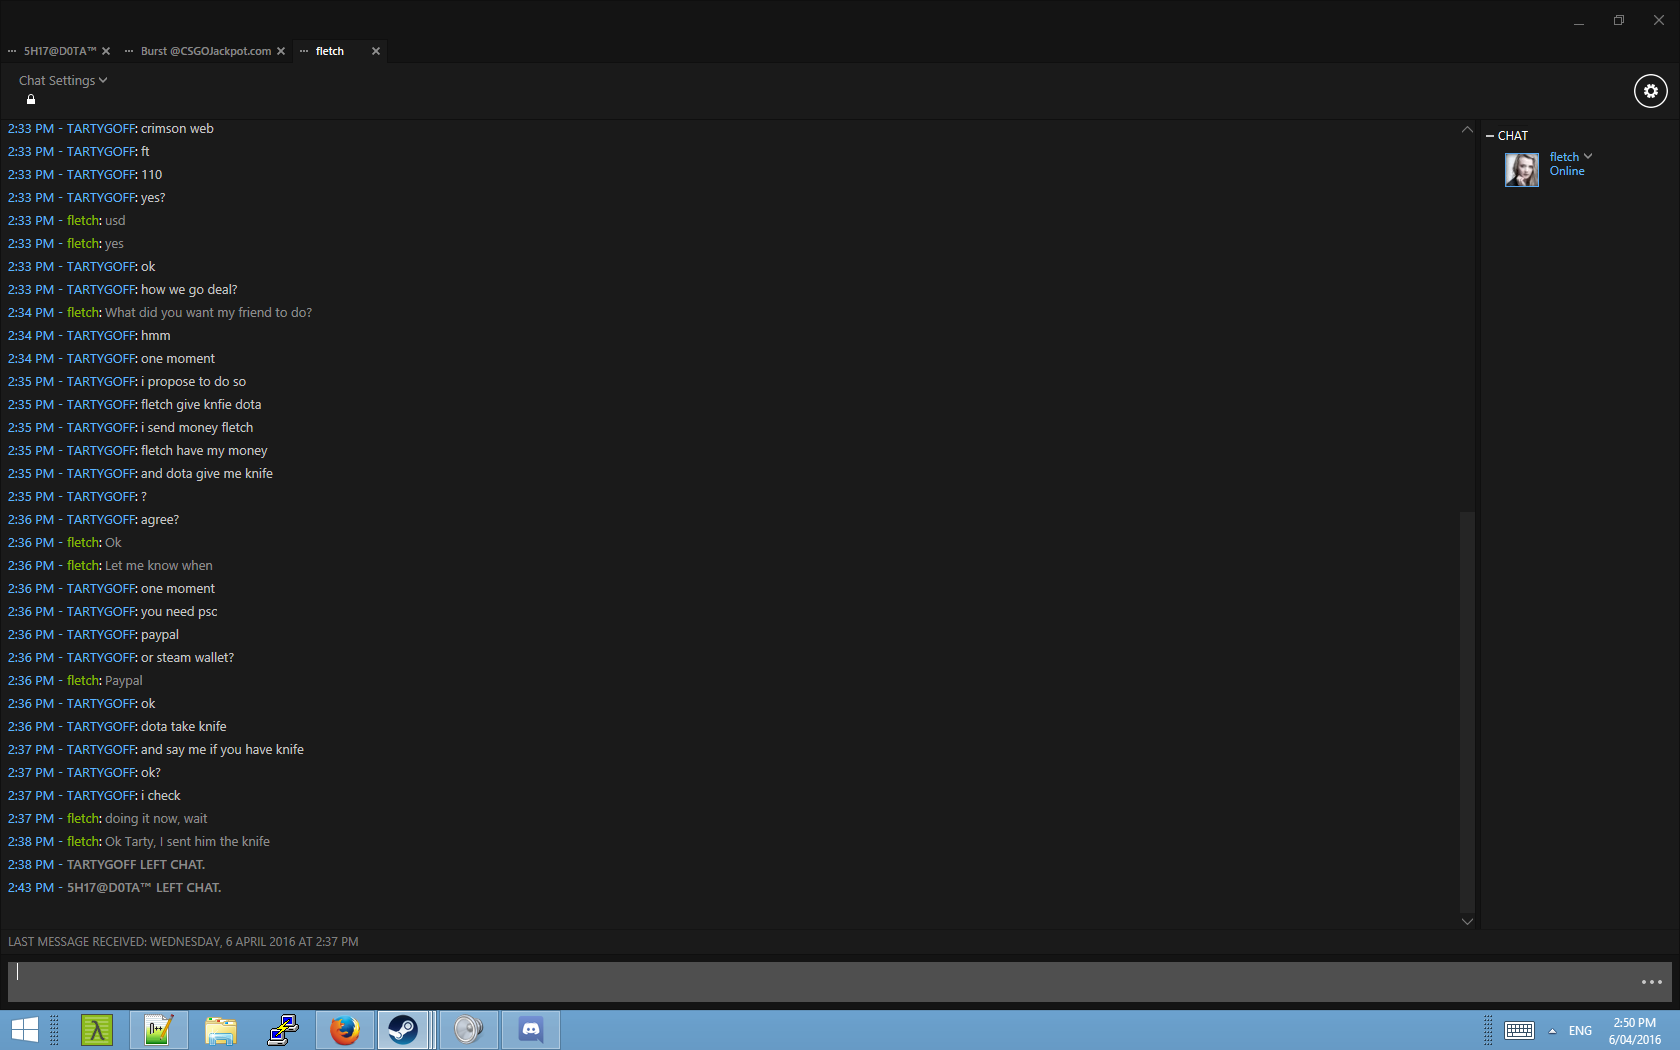Launch Firefox from the taskbar
1680x1050 pixels.
pyautogui.click(x=345, y=1029)
